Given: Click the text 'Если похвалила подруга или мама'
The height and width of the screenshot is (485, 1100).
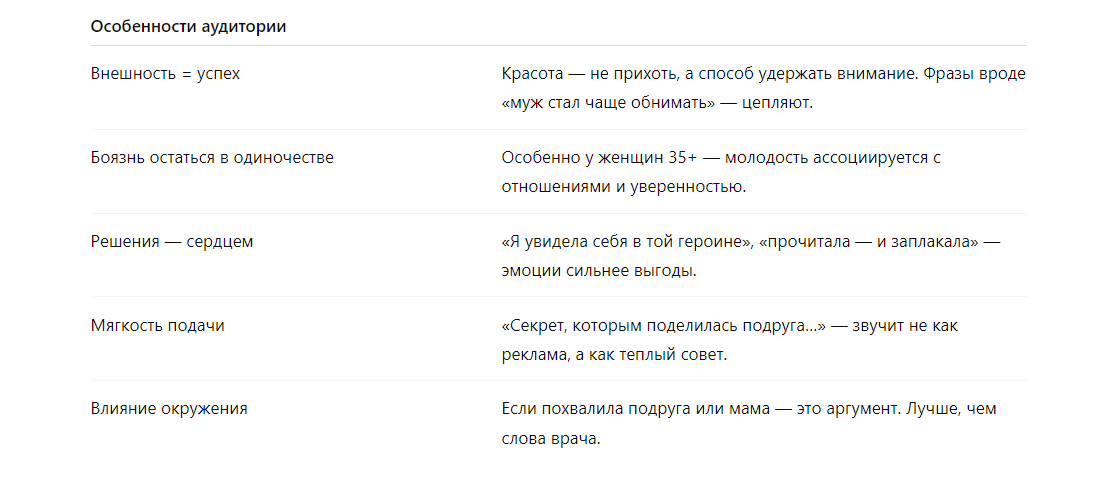Looking at the screenshot, I should click(636, 408).
